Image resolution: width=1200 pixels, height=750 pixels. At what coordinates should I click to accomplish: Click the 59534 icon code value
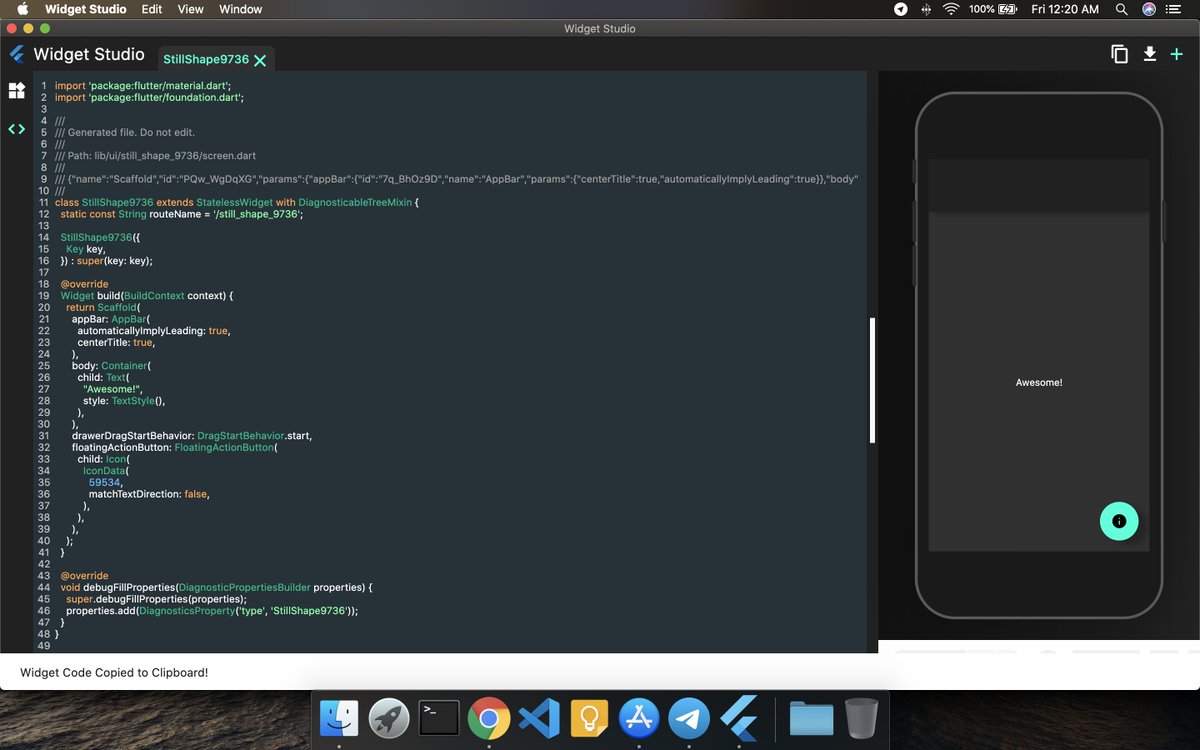(104, 482)
